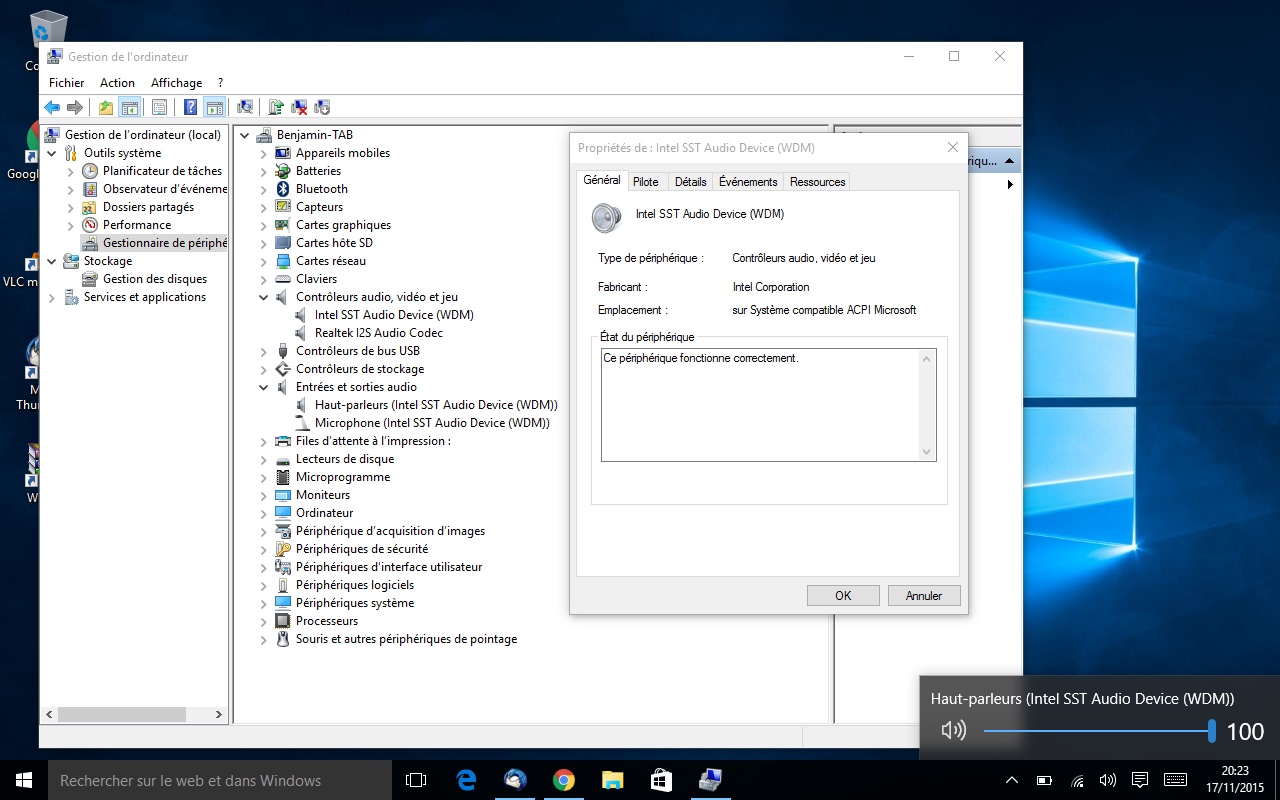Expand the Cartes graphiques node

[x=264, y=225]
